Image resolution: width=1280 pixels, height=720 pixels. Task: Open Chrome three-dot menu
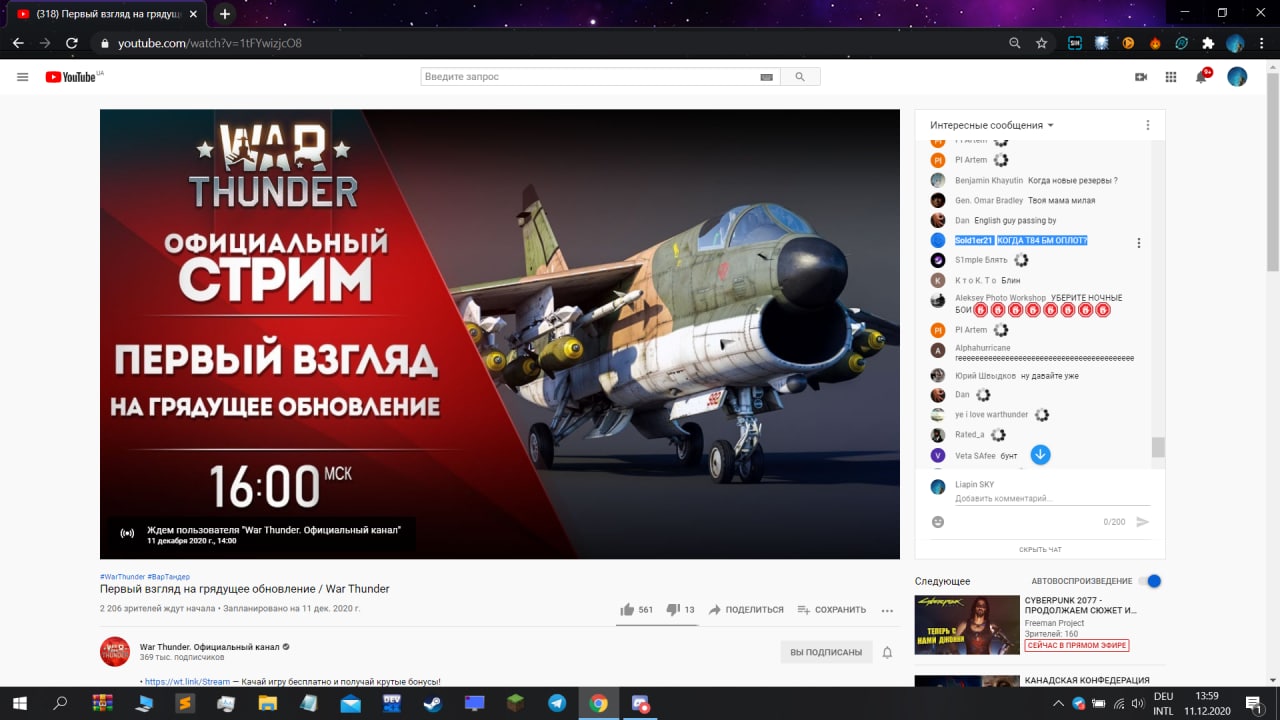[1261, 43]
